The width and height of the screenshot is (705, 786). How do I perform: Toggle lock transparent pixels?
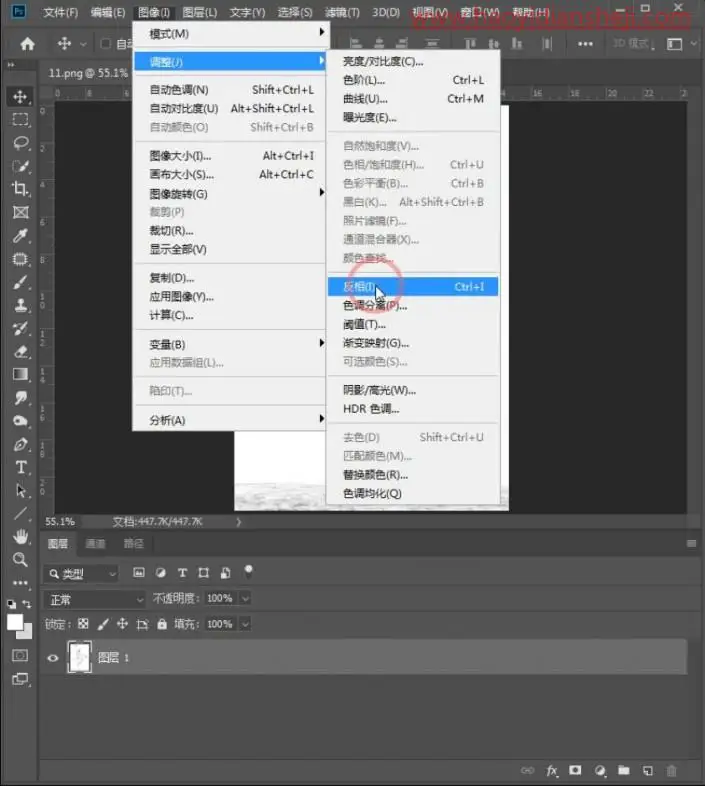(83, 624)
